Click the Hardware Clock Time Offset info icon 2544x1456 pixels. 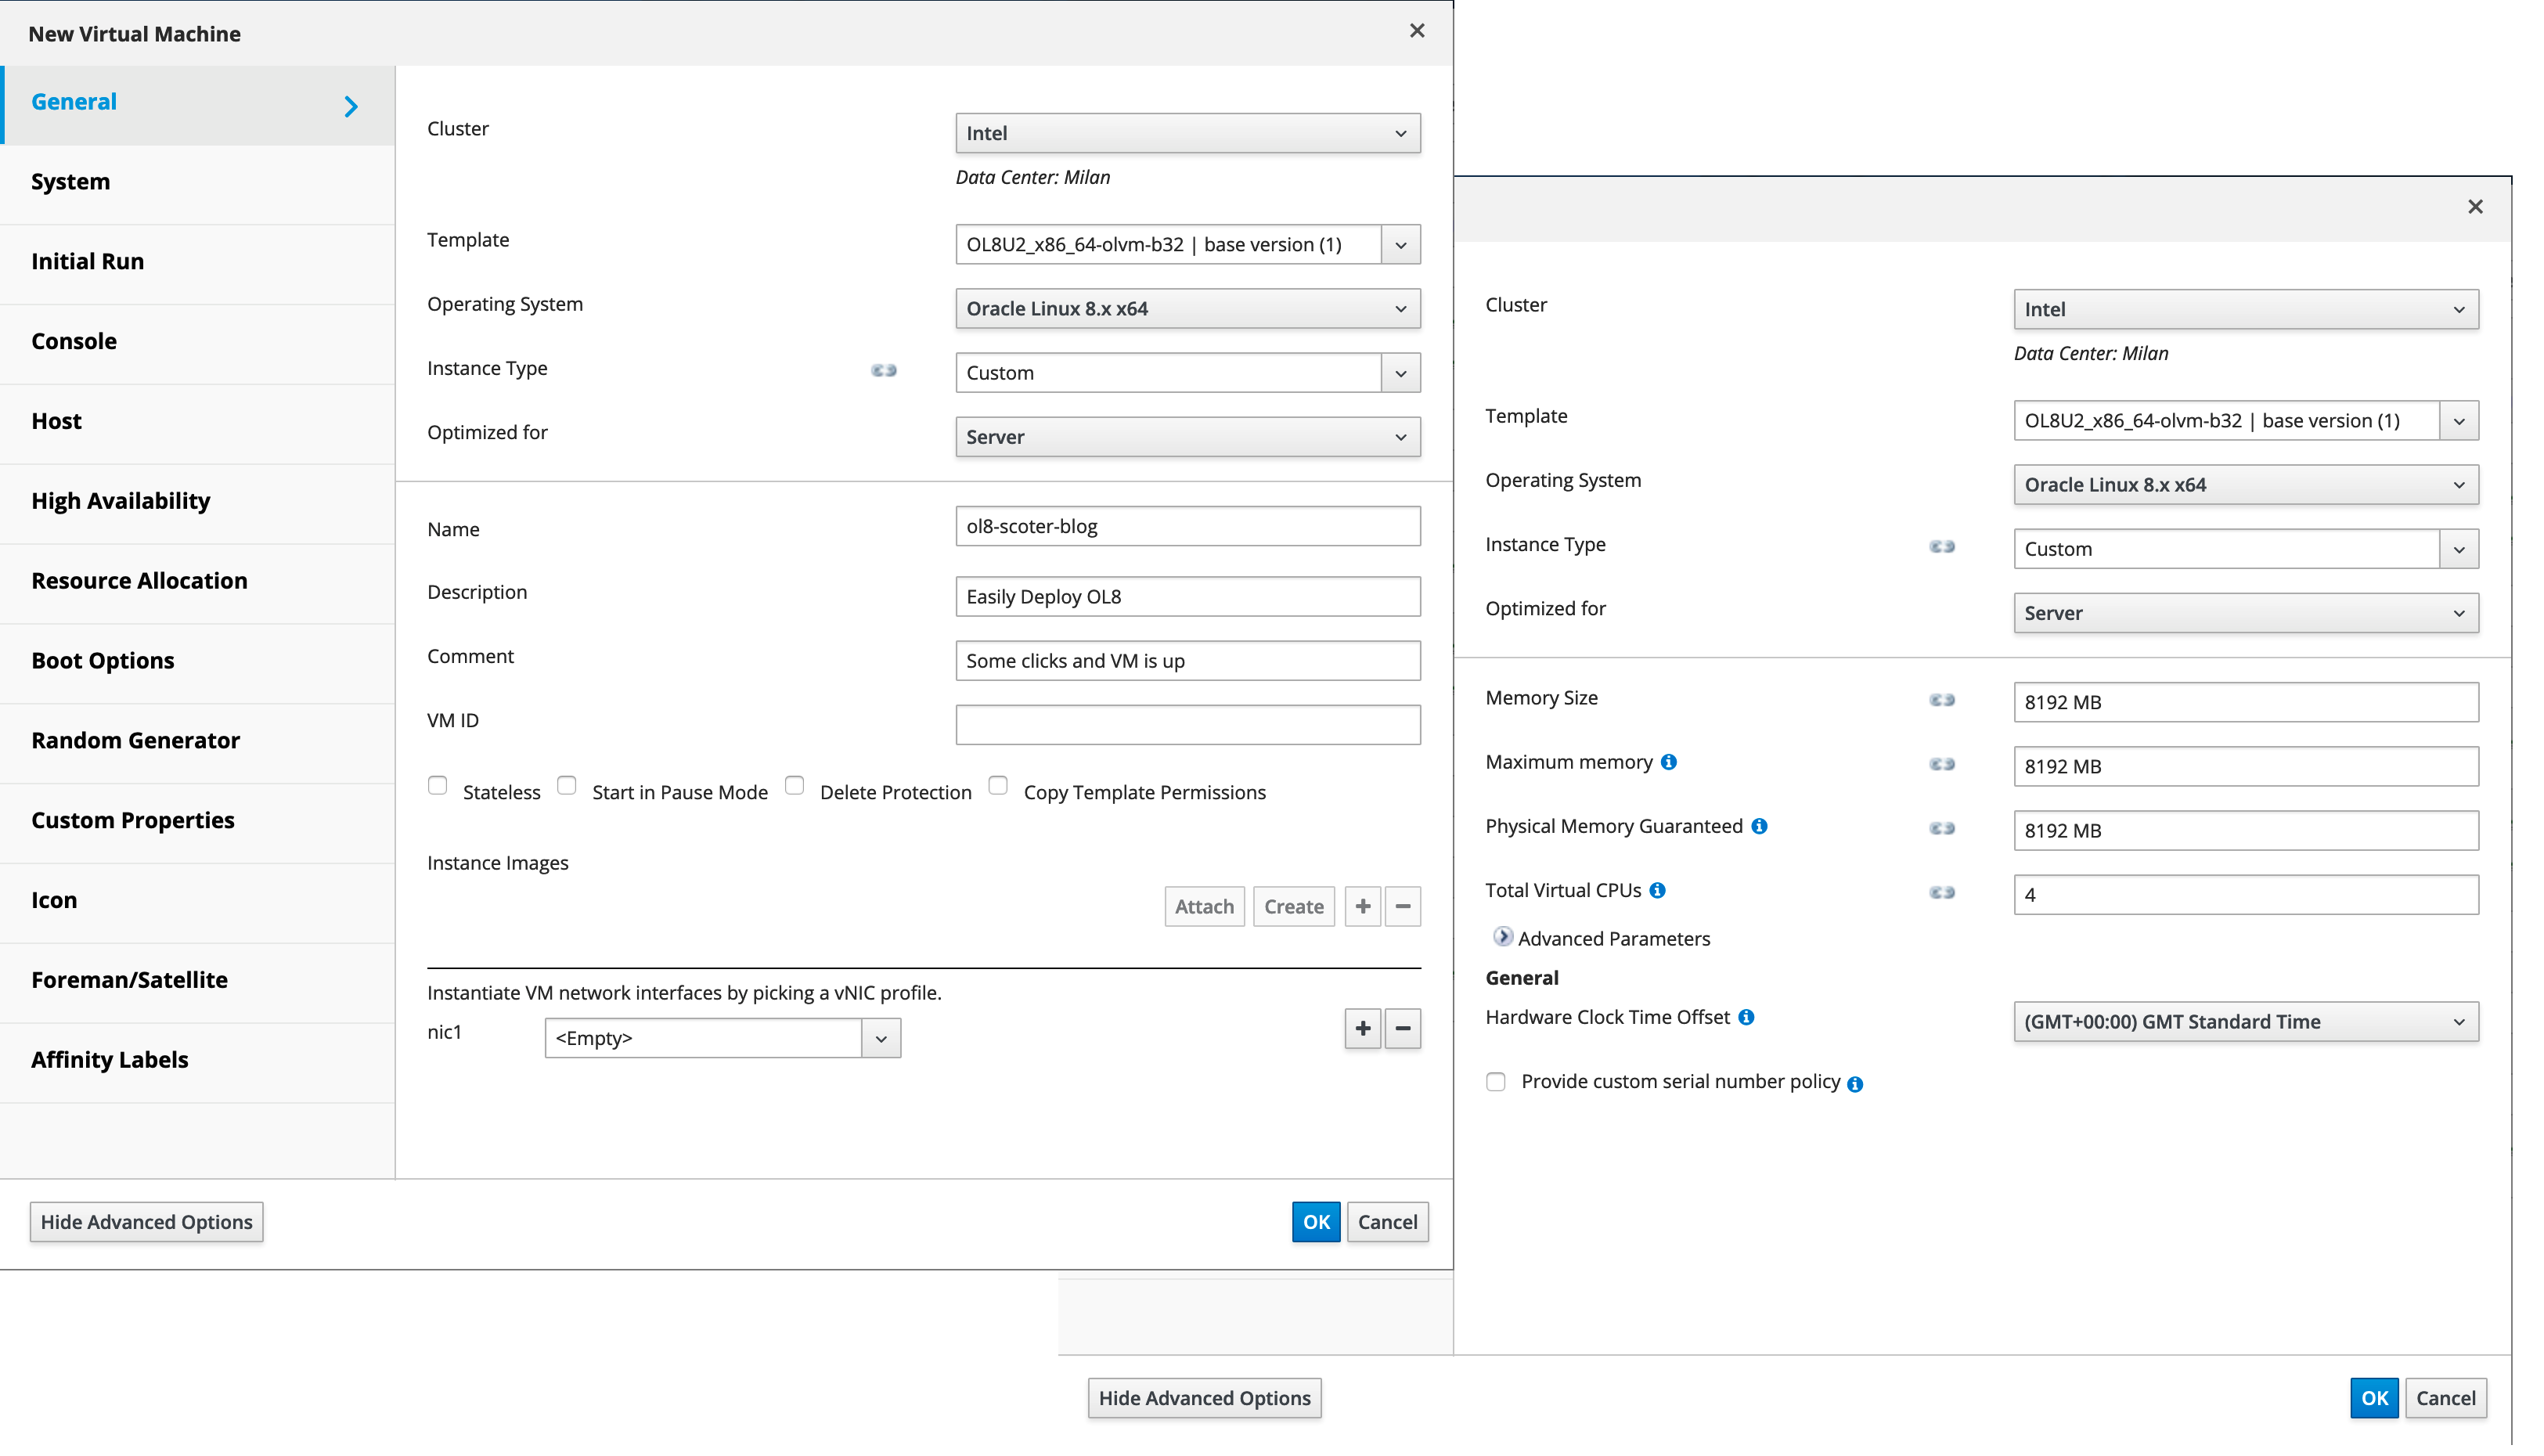tap(1746, 1017)
